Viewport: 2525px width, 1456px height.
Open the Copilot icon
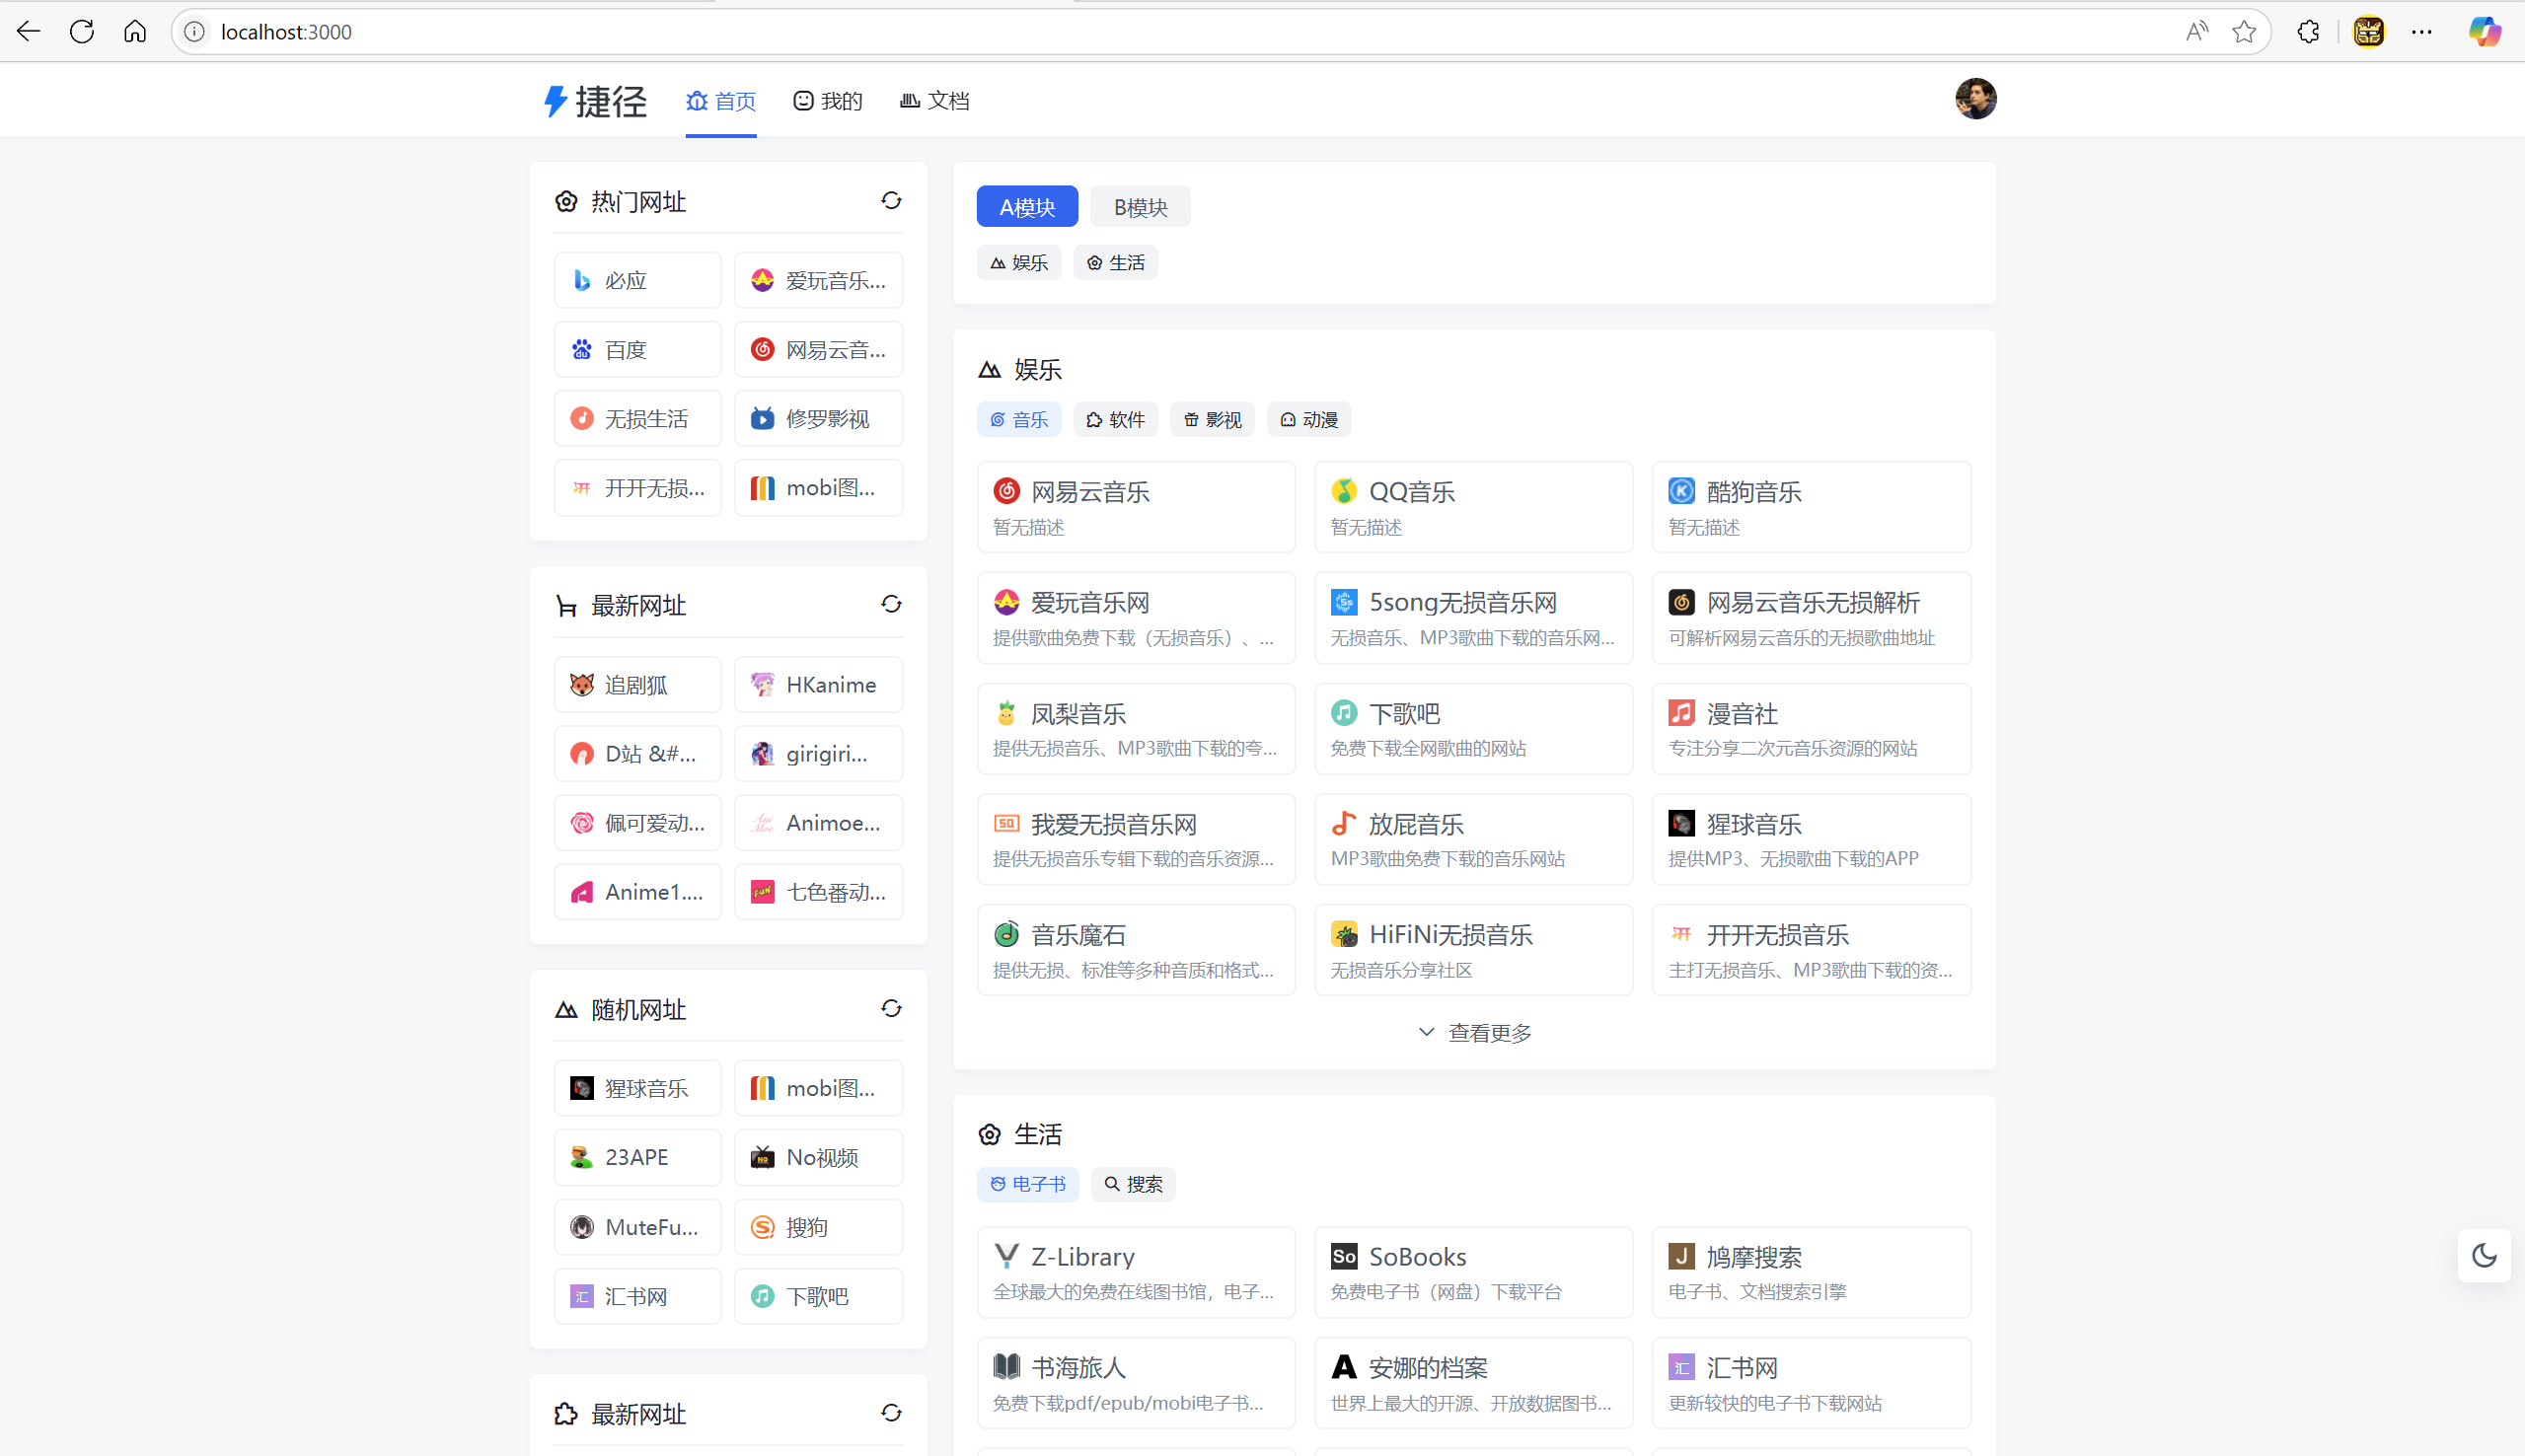click(x=2484, y=32)
